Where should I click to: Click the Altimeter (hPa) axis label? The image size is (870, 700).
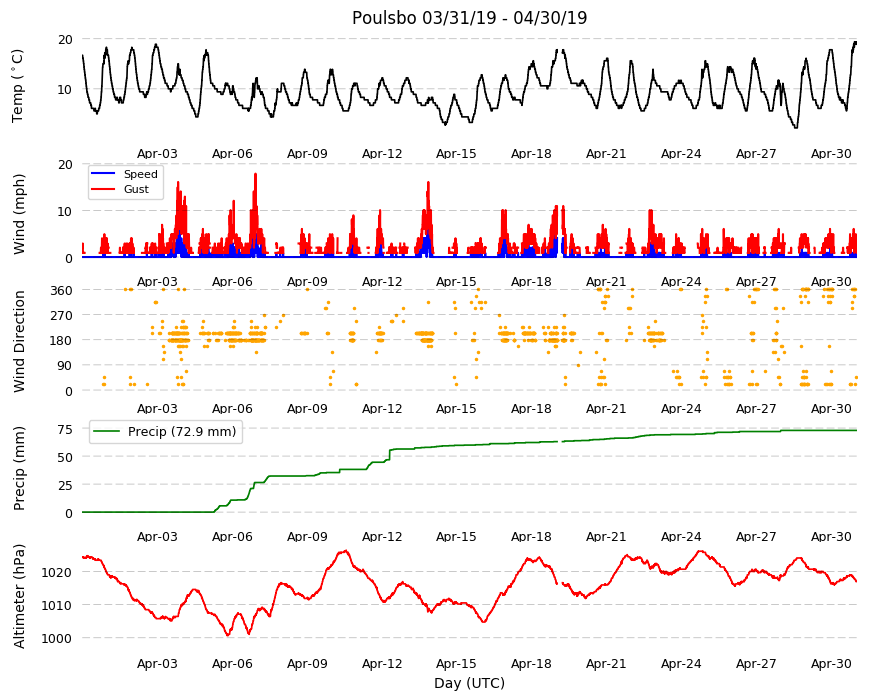[x=19, y=596]
